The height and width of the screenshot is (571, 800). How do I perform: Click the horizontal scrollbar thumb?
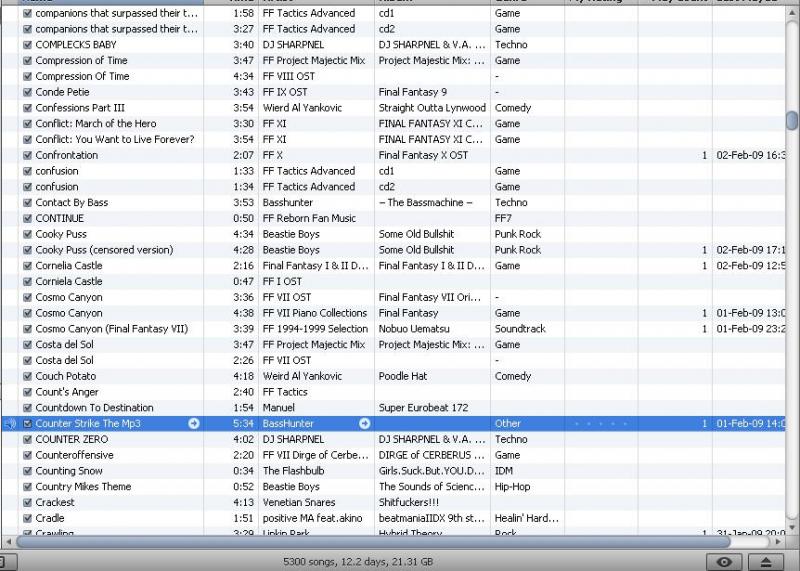click(373, 541)
